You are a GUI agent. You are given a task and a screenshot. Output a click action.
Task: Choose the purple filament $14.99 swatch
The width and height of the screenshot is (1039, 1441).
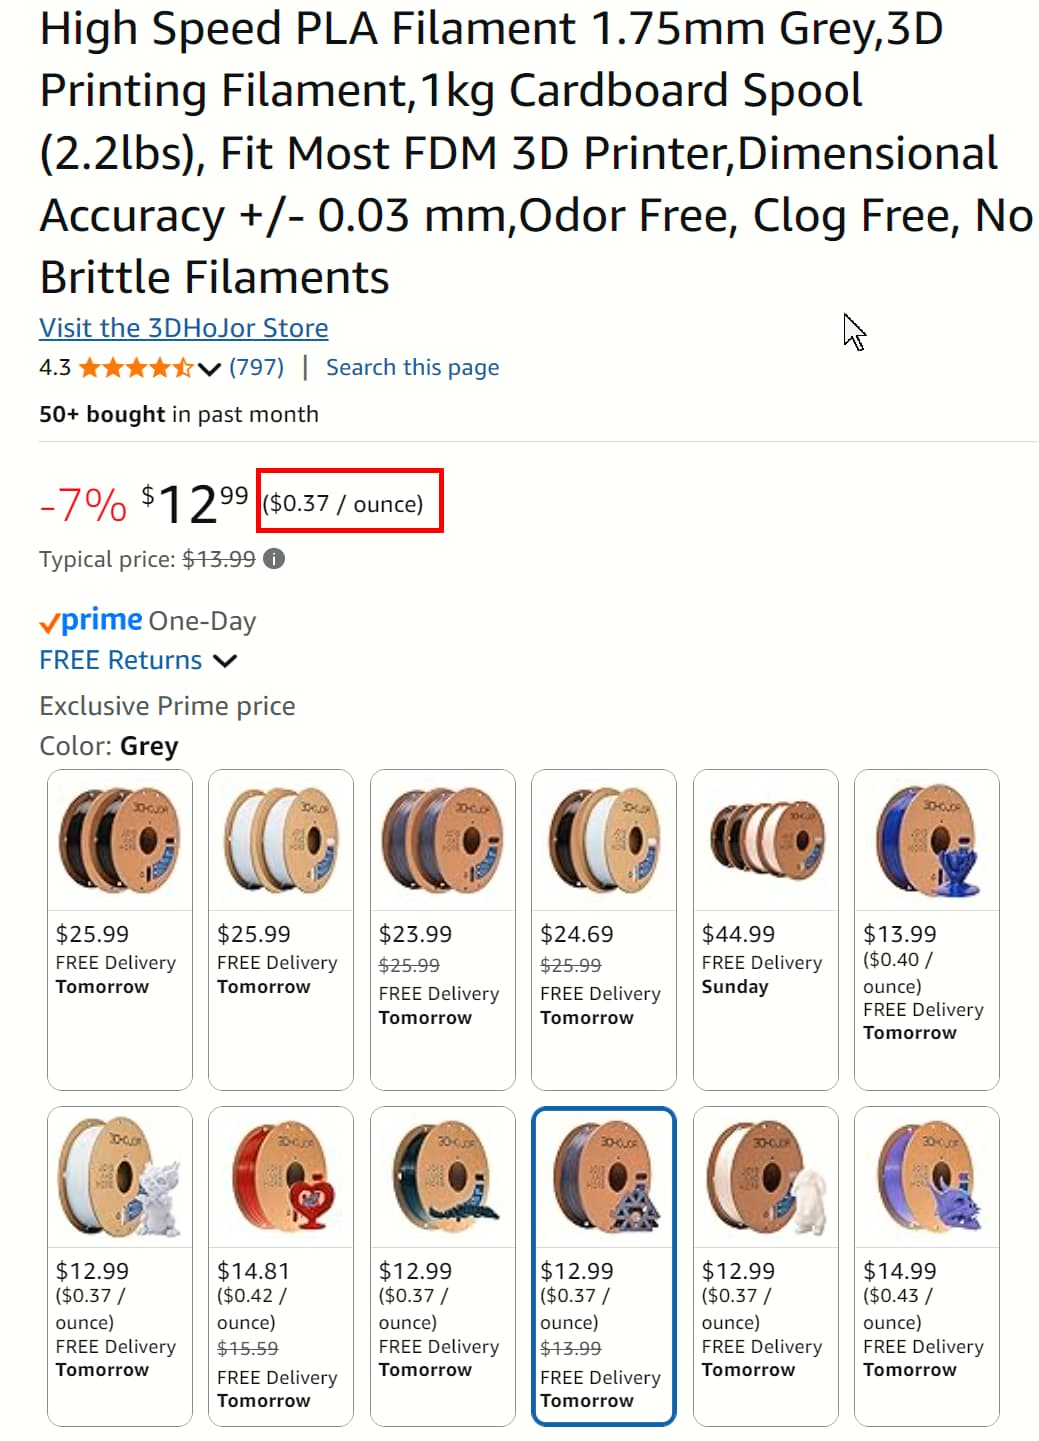coord(926,1265)
